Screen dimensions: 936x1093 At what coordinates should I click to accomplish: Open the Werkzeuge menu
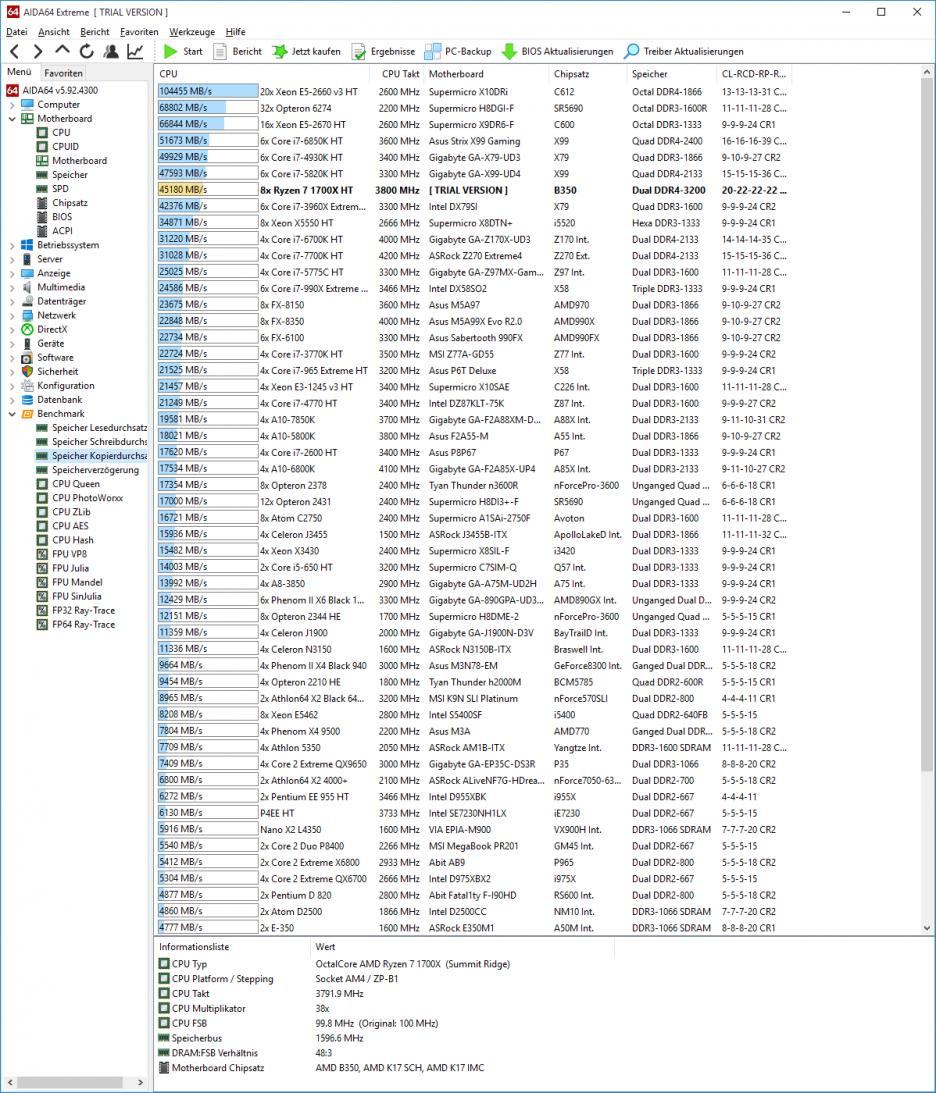[x=192, y=31]
